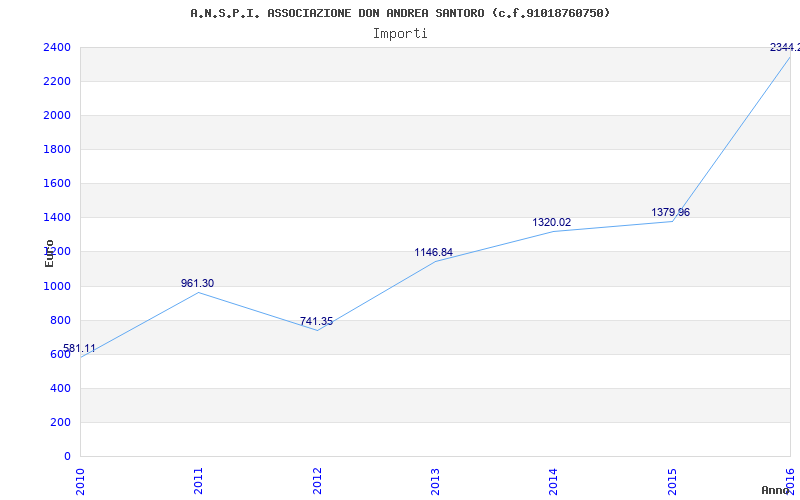Viewport: 800px width, 500px height.
Task: Click the 0 y-axis value
Action: (x=67, y=457)
